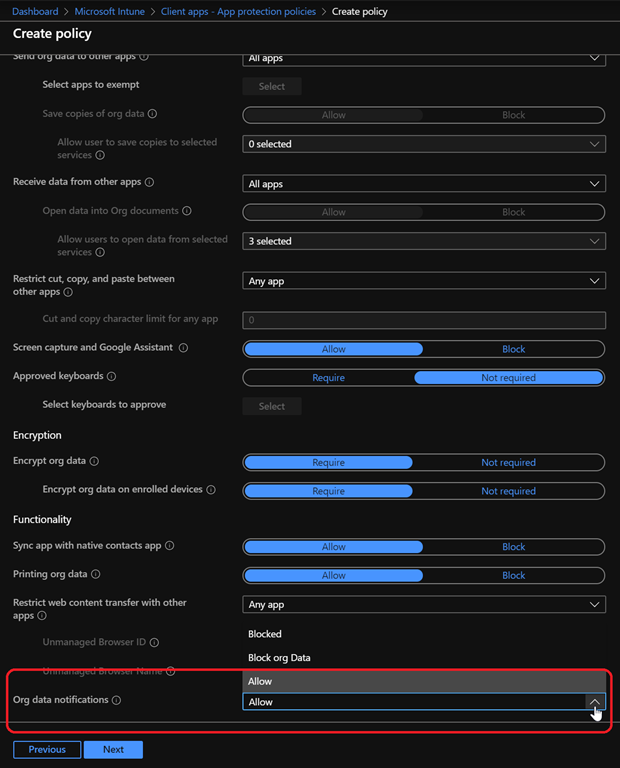The width and height of the screenshot is (620, 768).
Task: Set Screen capture and Google Assistant to Block
Action: pyautogui.click(x=513, y=349)
